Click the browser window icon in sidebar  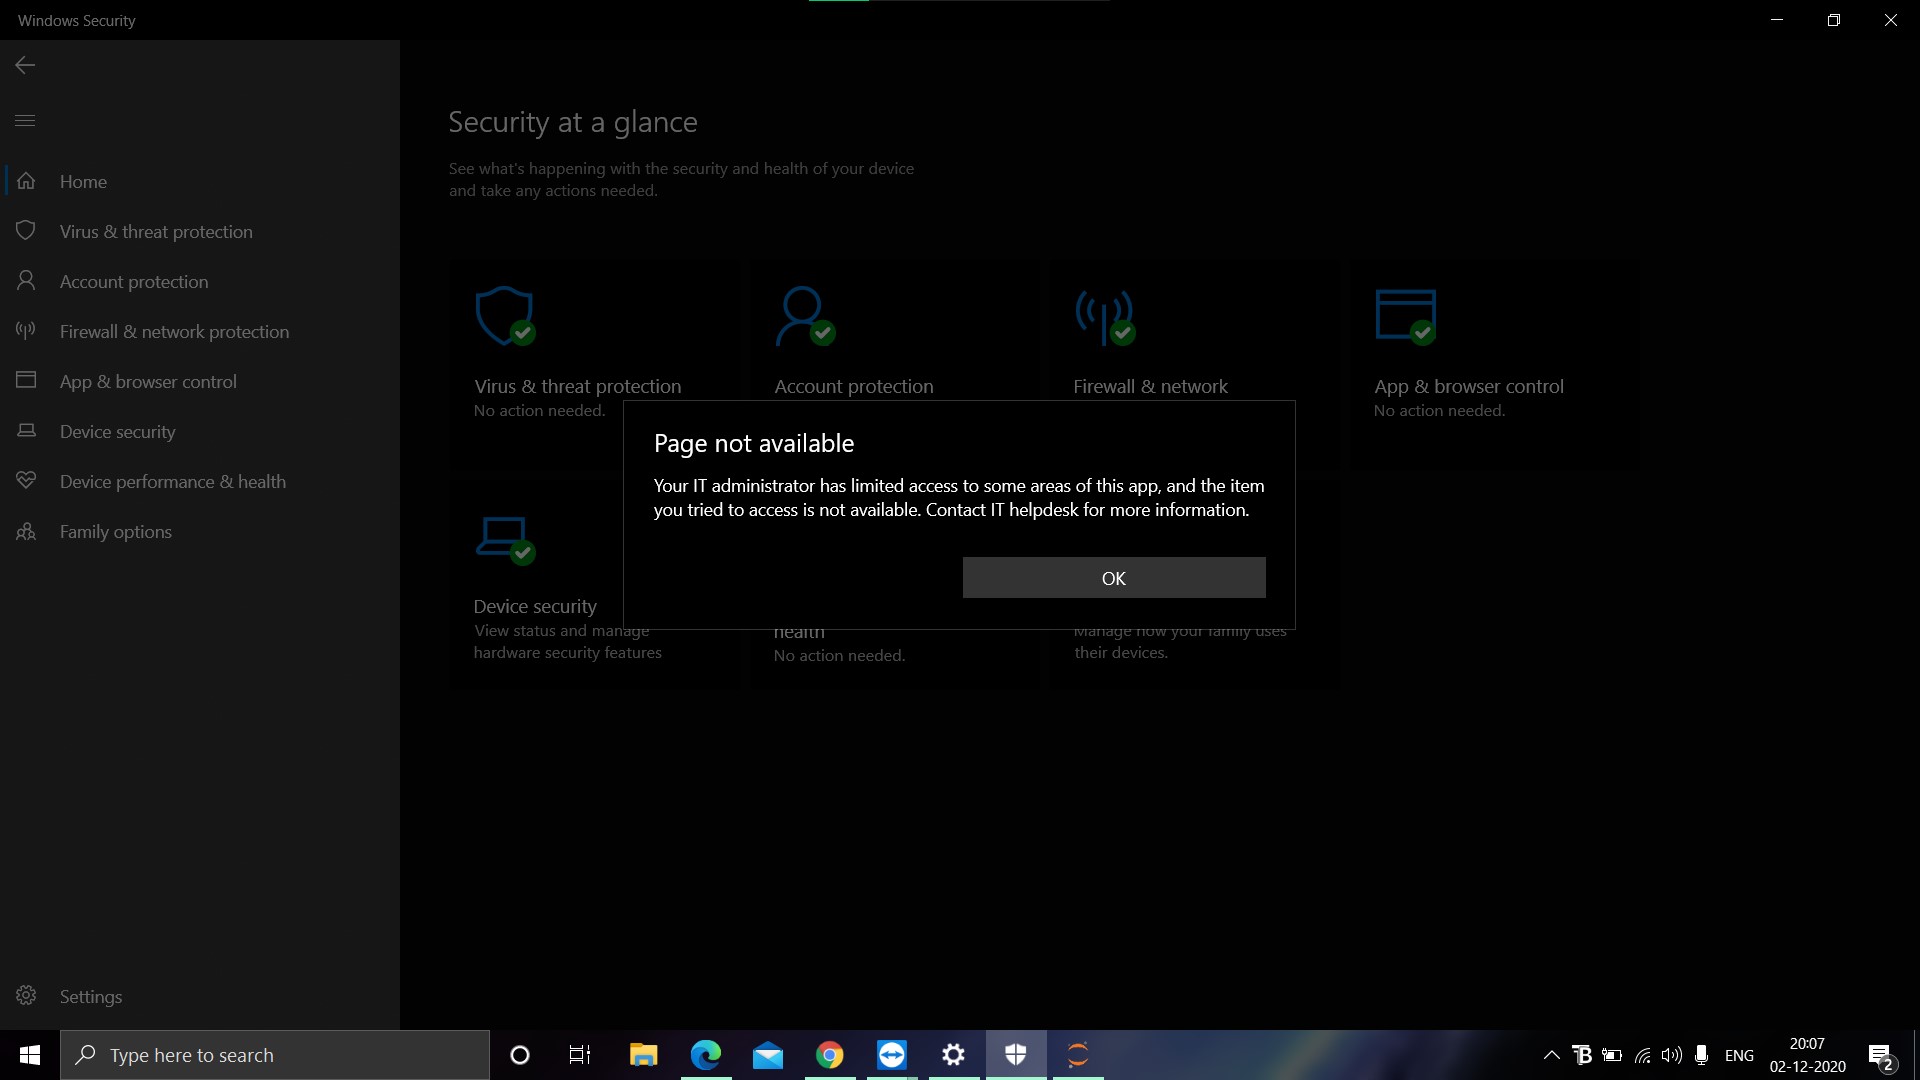(x=26, y=381)
